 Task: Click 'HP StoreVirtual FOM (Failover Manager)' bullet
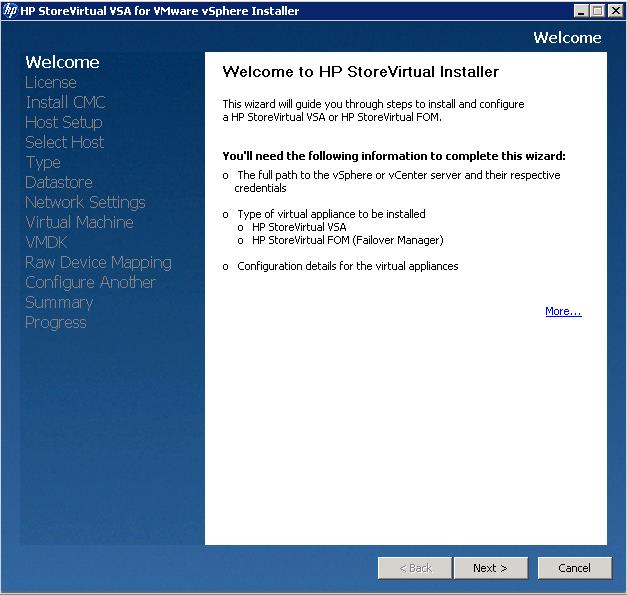[x=348, y=240]
